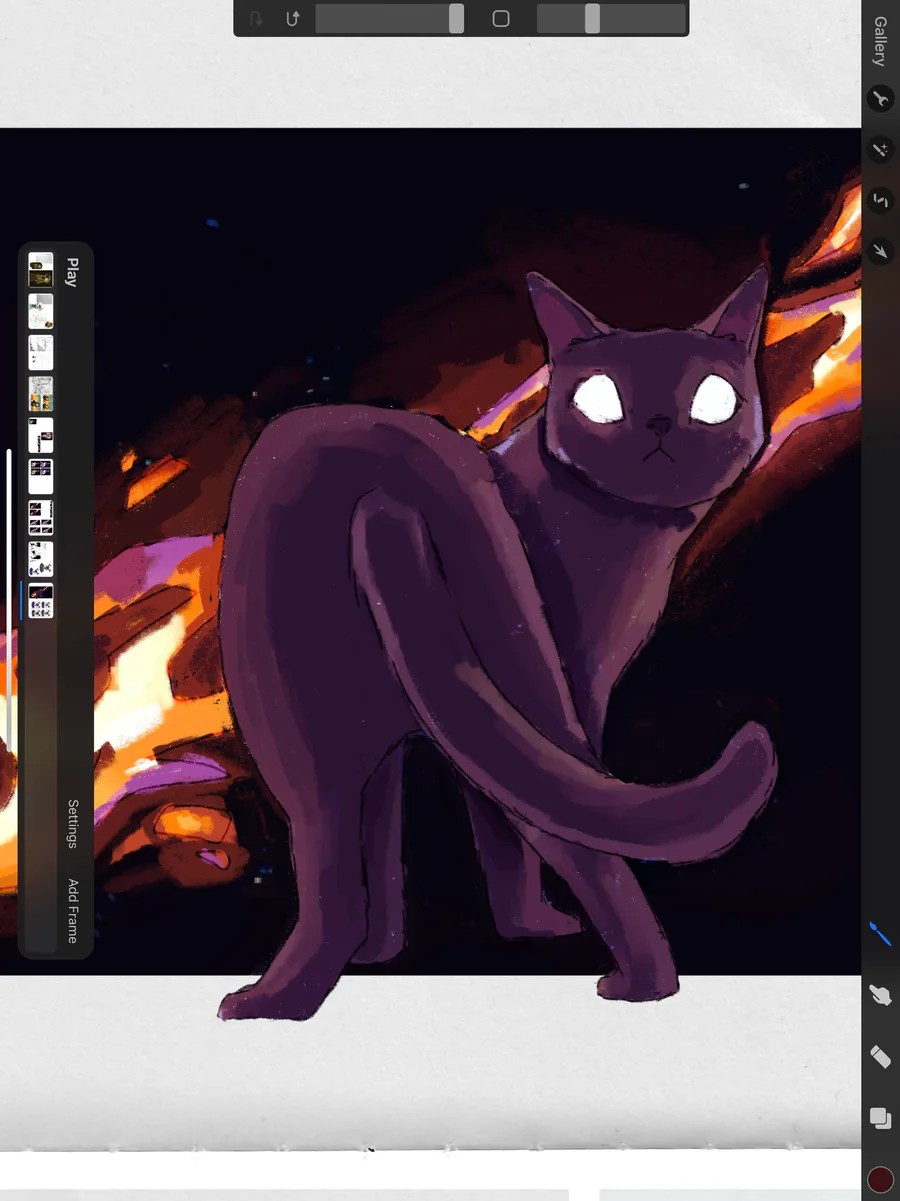Open the Adjustments magic wand menu

click(880, 150)
